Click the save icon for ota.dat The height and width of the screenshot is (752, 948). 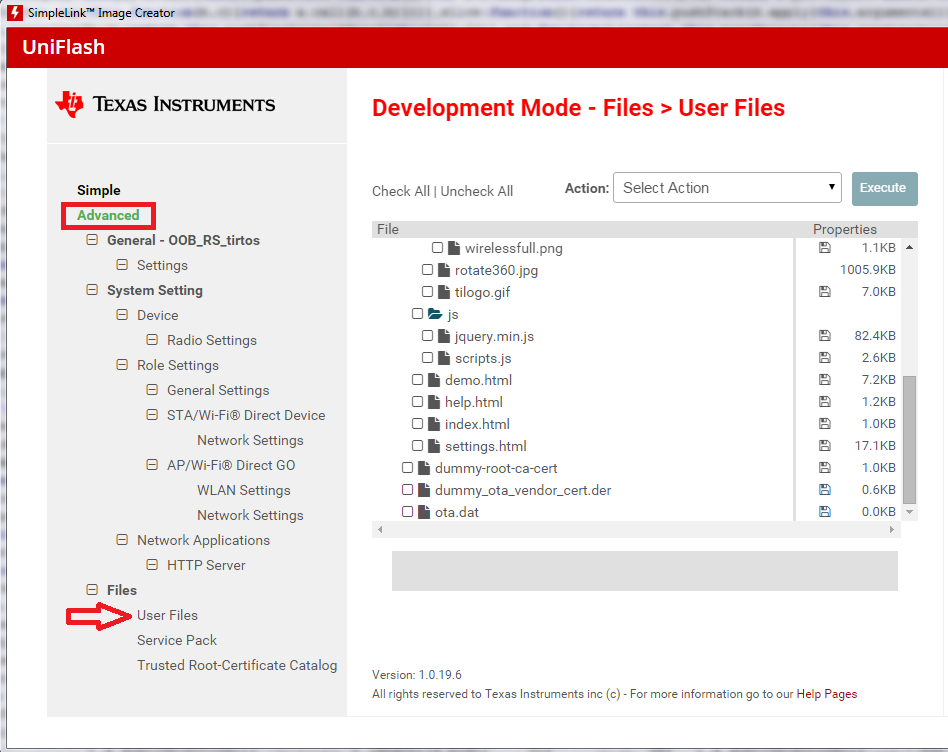(825, 512)
